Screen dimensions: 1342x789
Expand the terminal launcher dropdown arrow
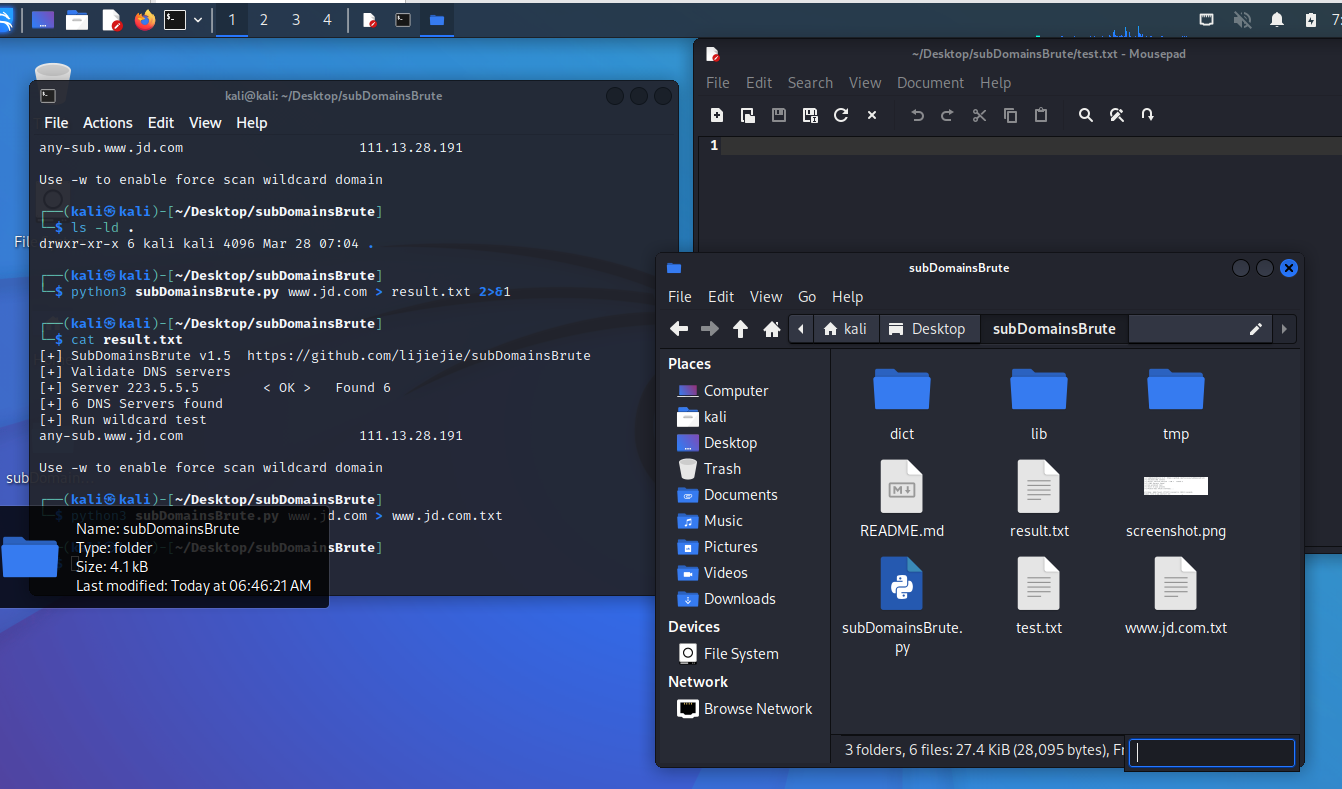(198, 19)
